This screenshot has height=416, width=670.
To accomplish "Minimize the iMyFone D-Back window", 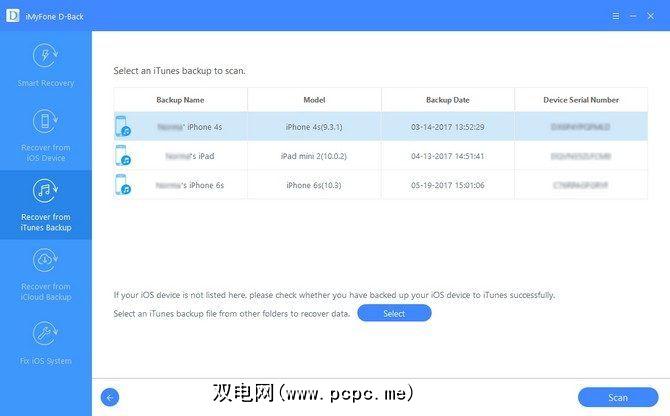I will [633, 16].
